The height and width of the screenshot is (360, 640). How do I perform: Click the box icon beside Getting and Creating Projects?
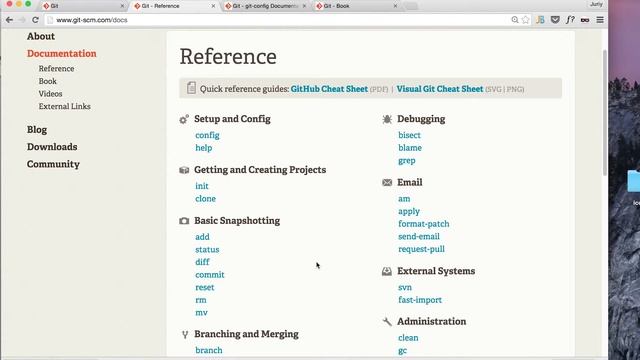point(184,170)
